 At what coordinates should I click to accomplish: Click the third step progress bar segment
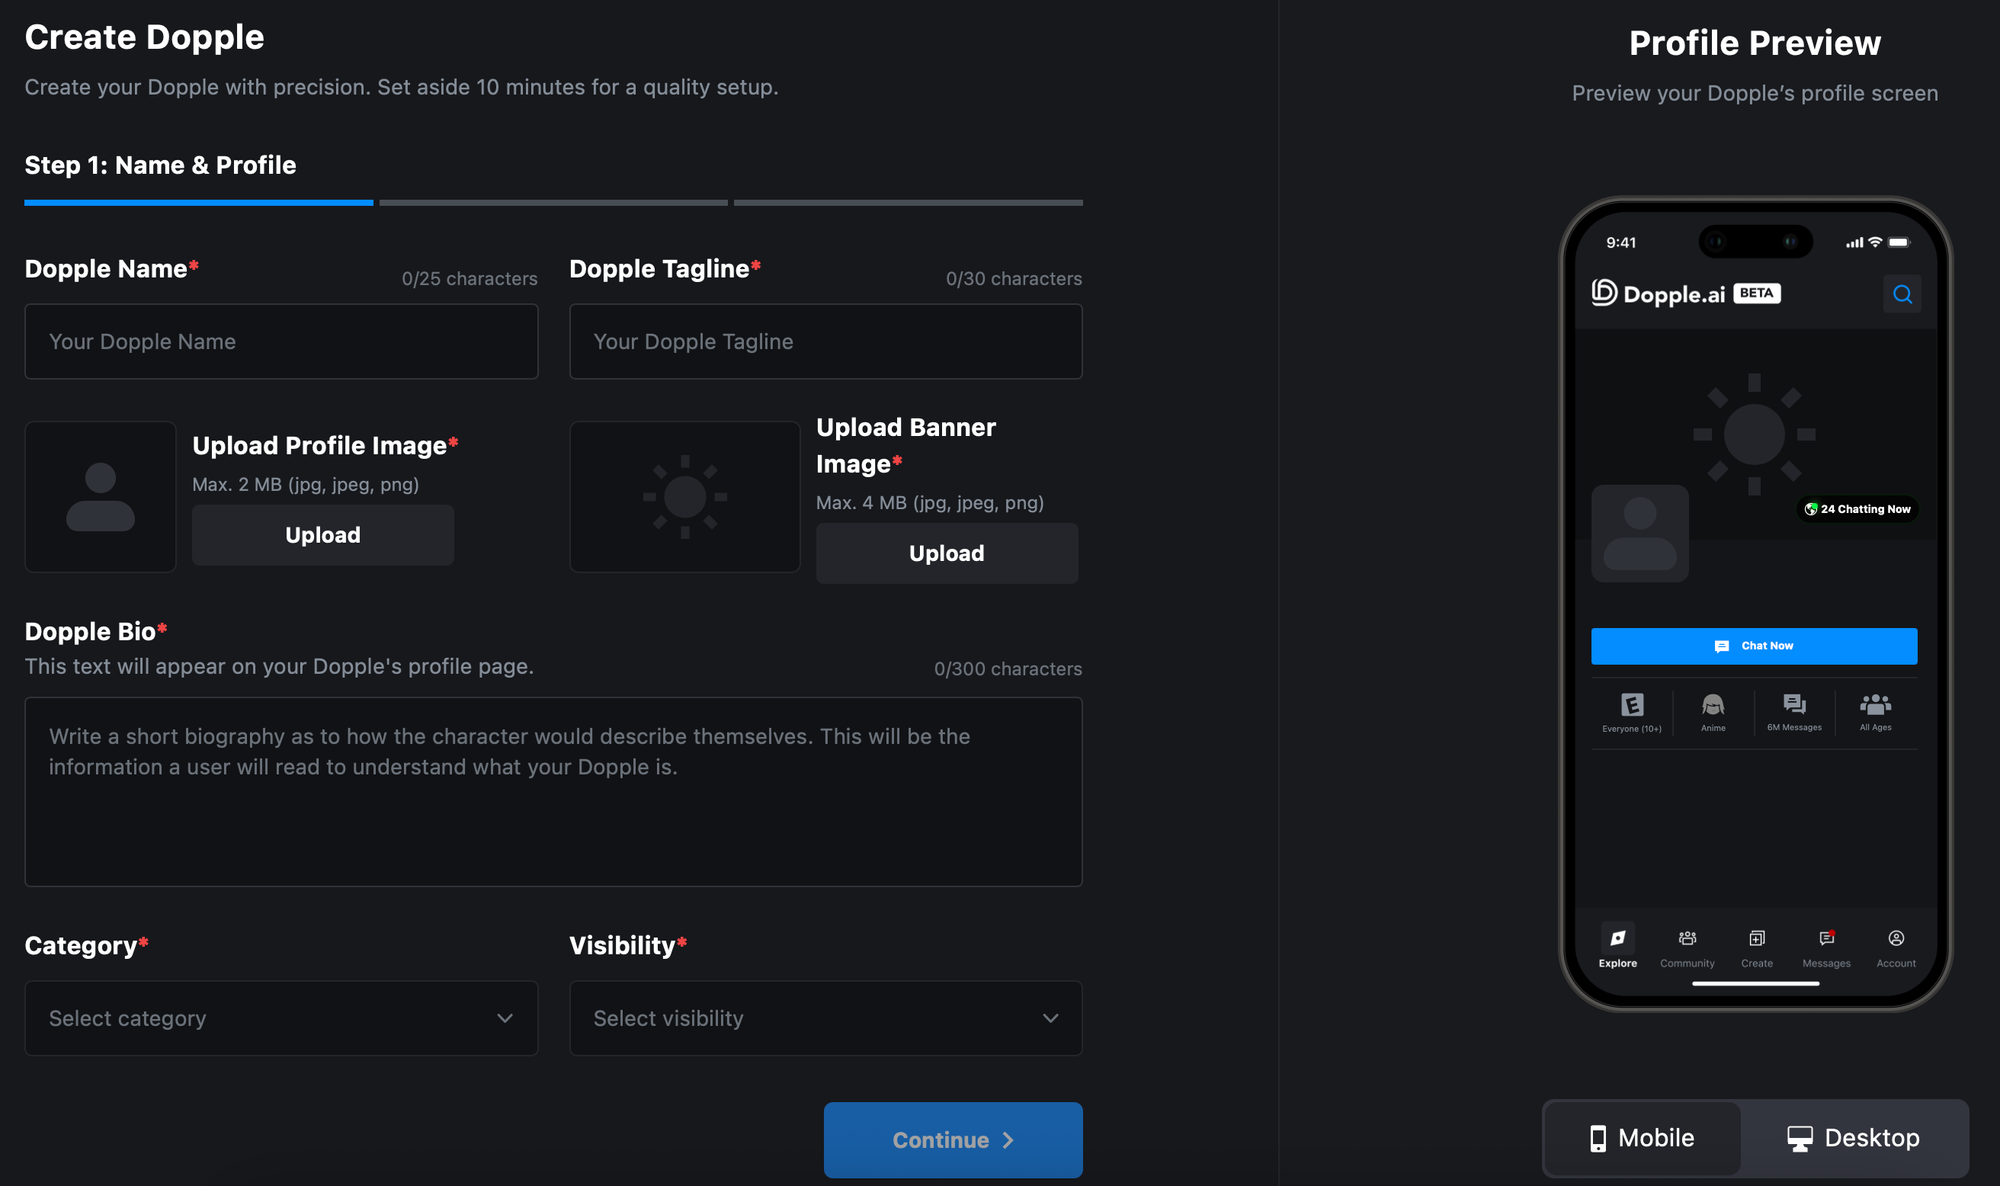coord(908,203)
